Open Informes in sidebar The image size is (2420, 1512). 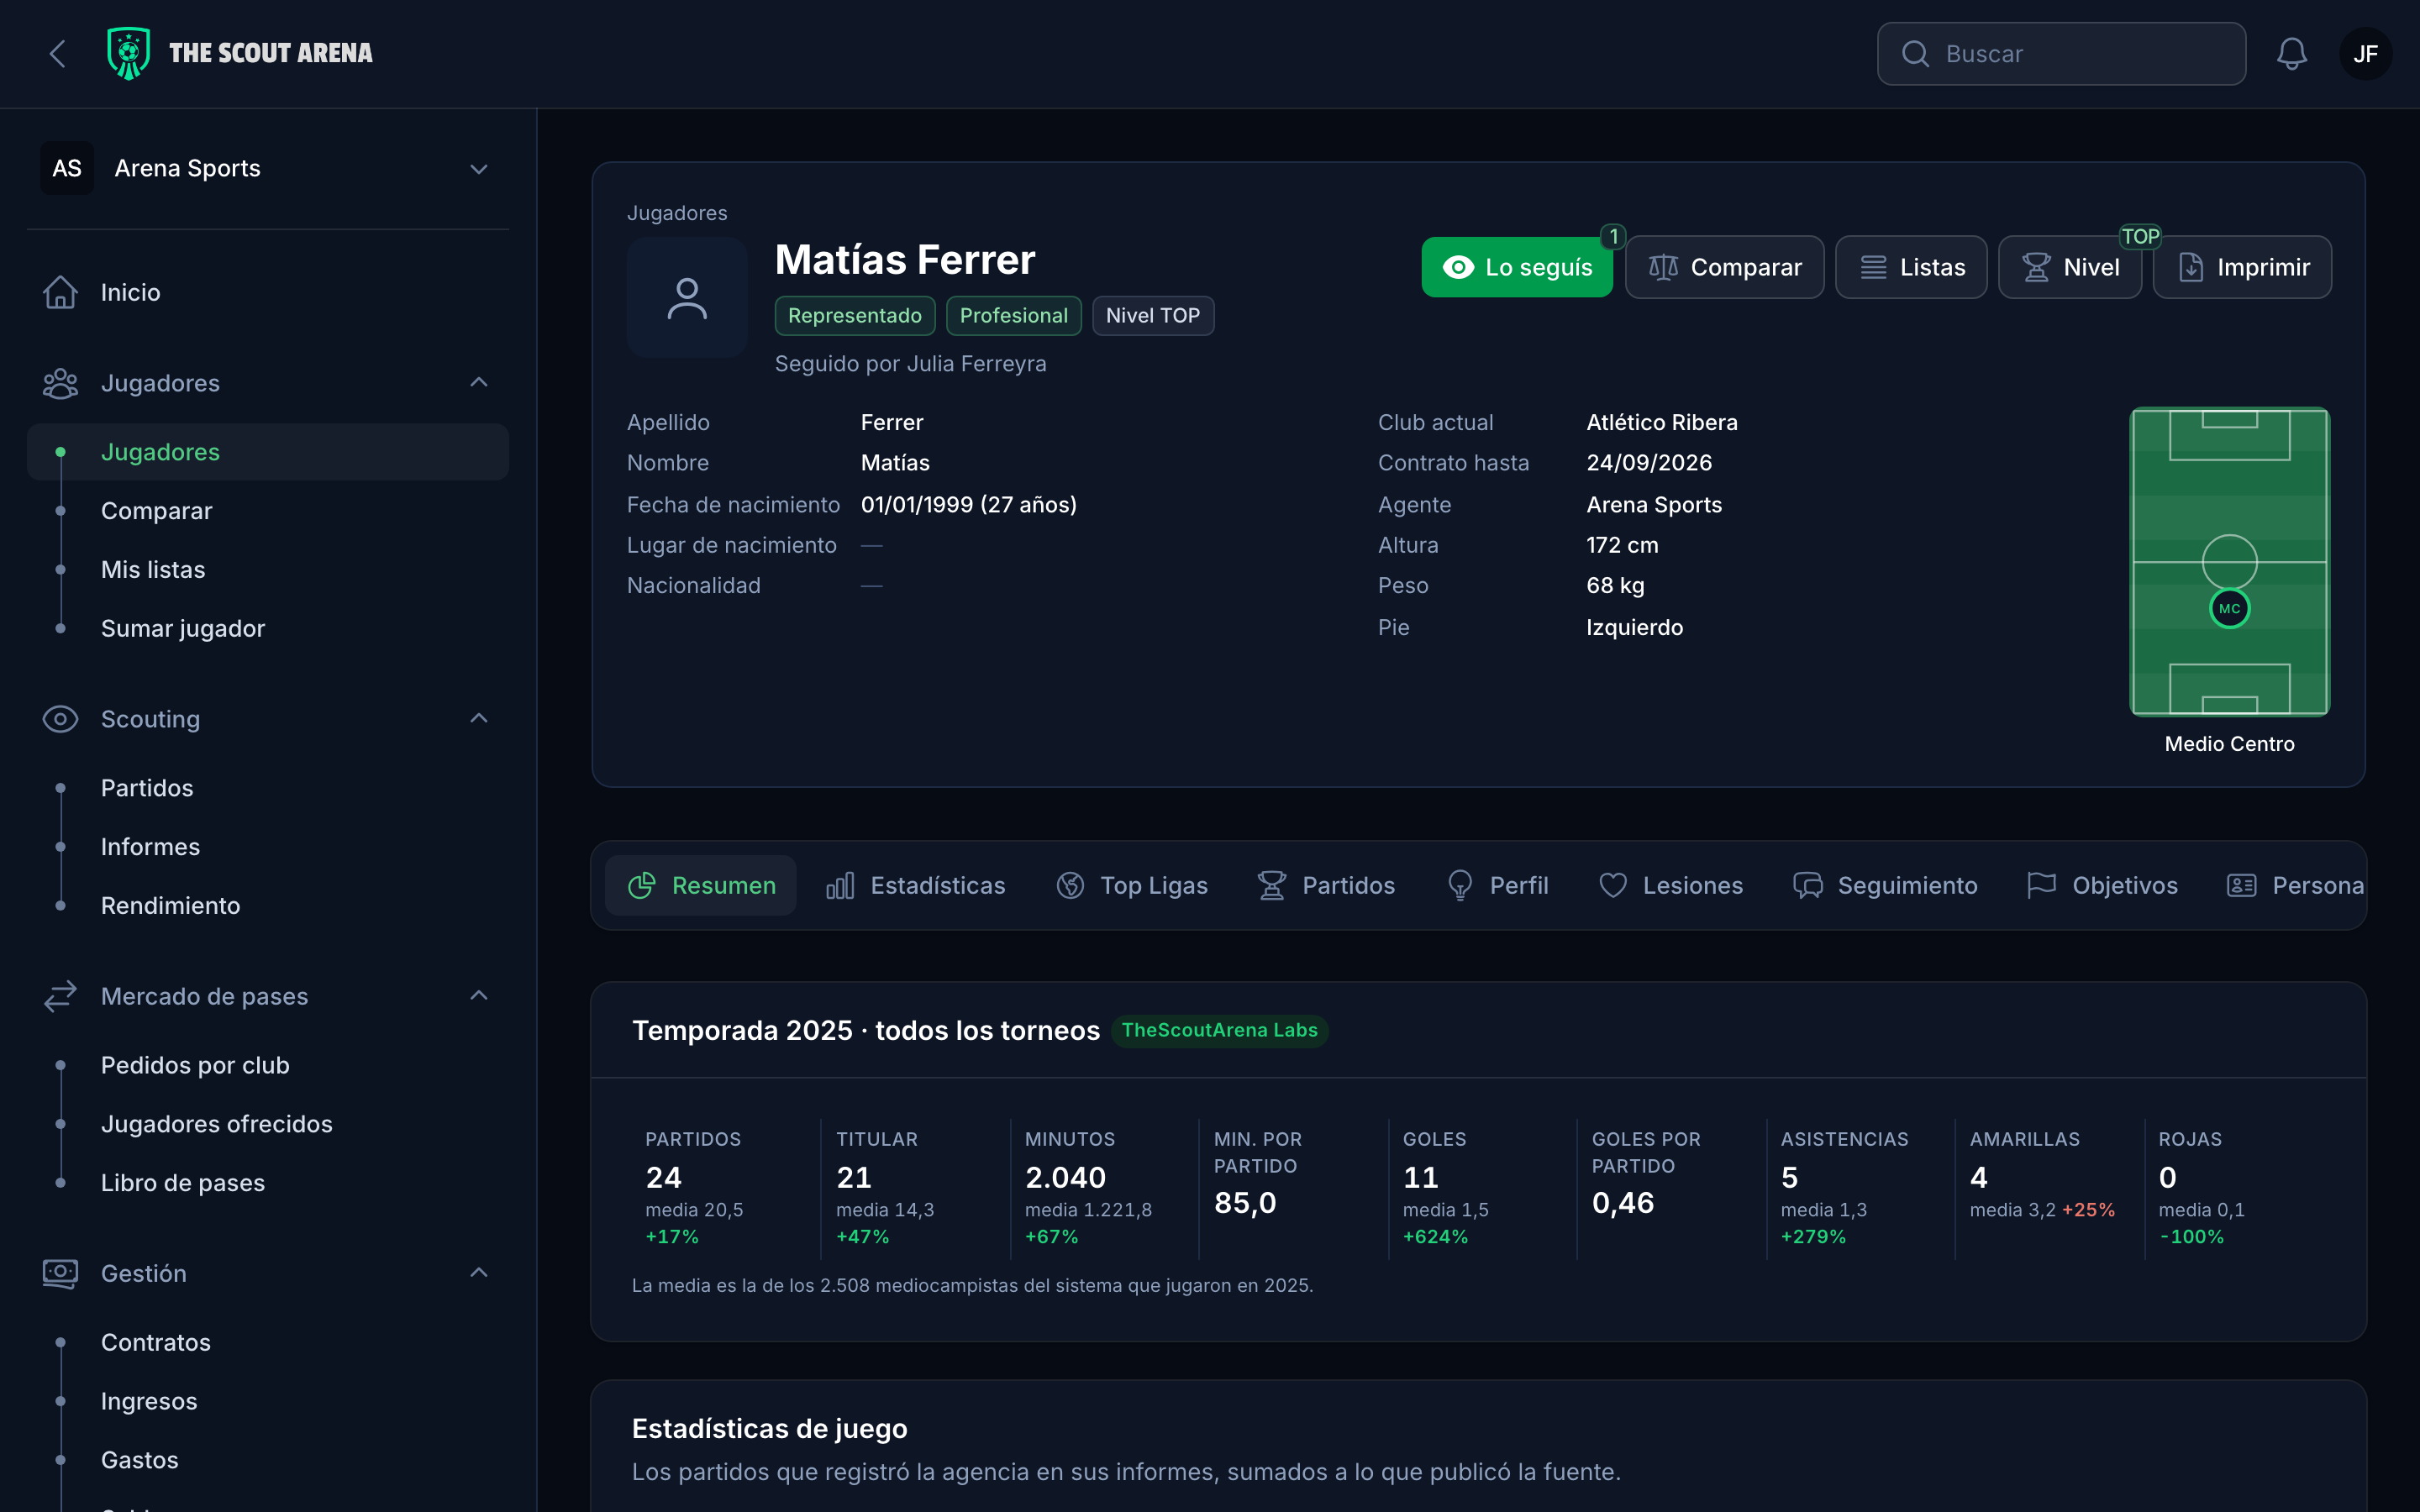[268, 847]
